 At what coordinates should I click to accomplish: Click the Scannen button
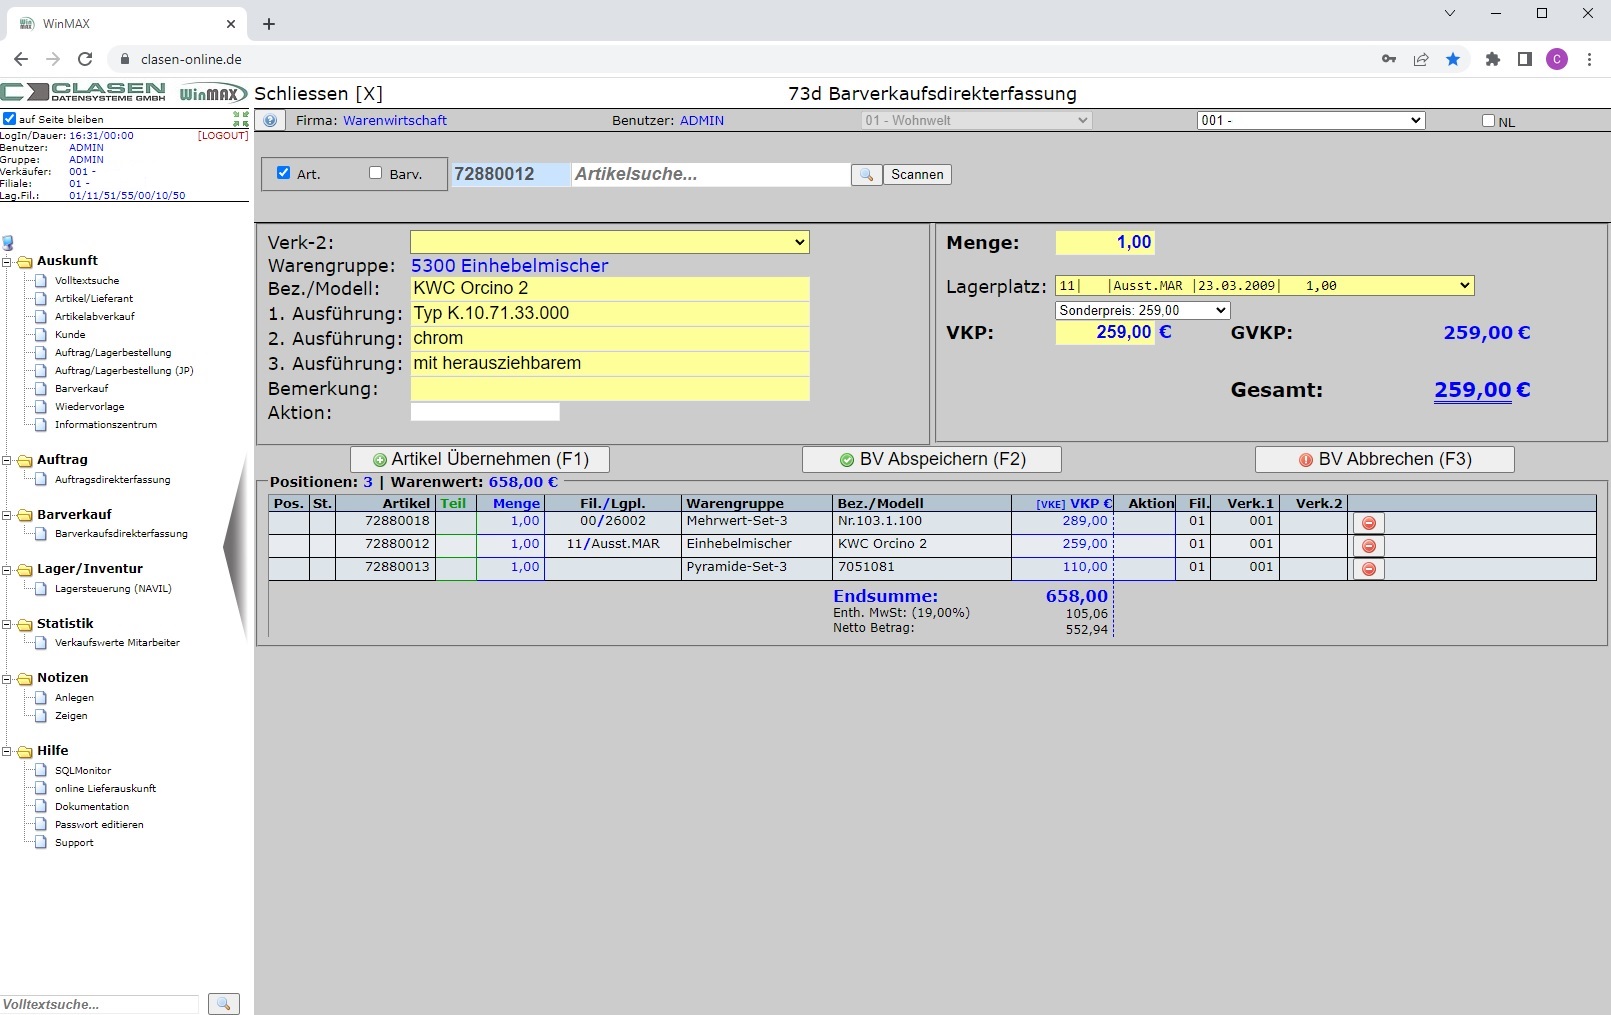917,174
